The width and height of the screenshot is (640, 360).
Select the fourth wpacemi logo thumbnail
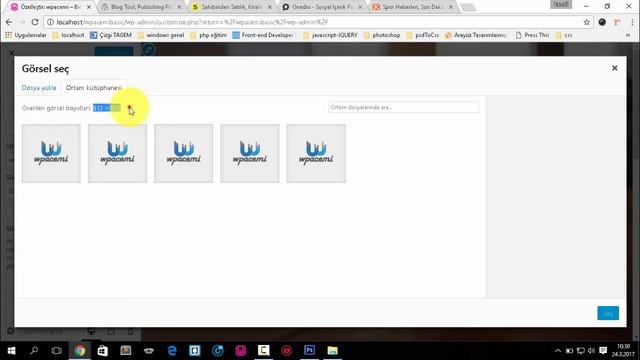pos(250,153)
